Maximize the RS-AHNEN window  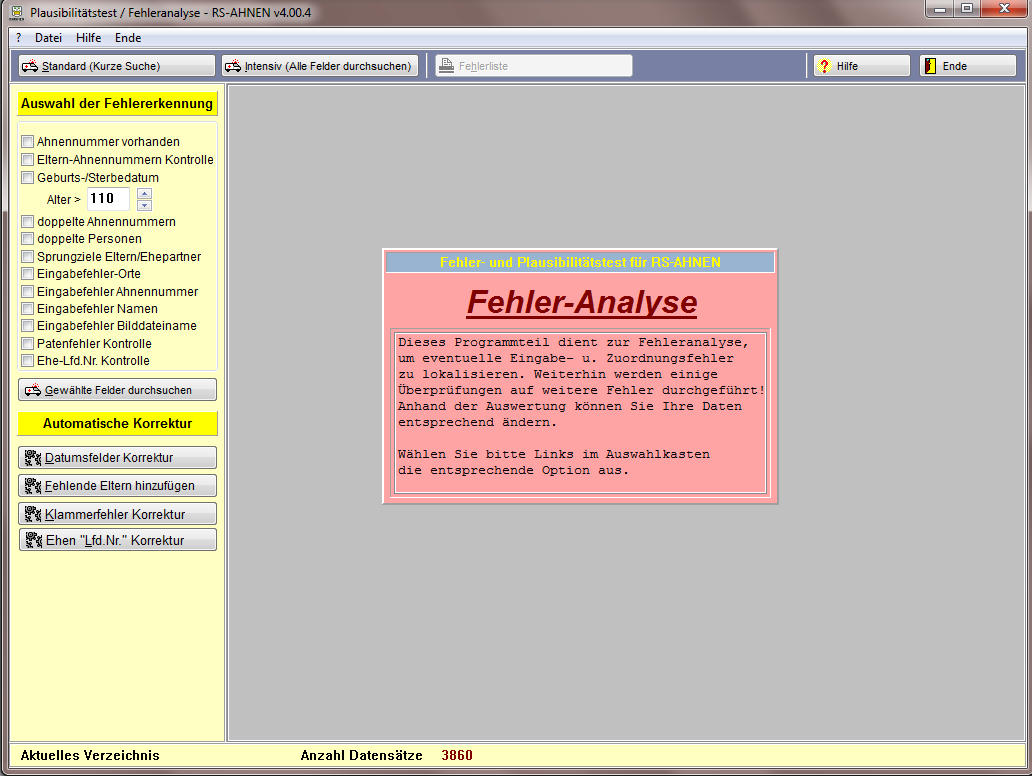coord(967,9)
